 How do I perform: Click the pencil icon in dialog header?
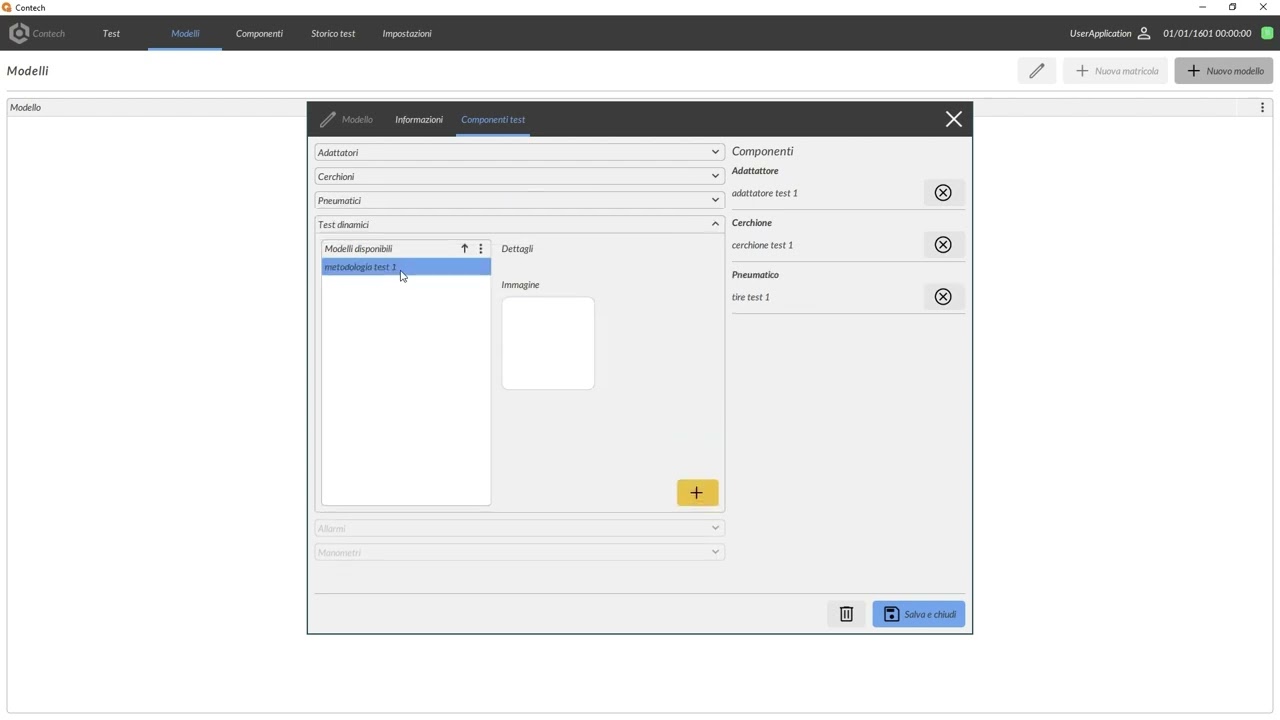coord(328,119)
